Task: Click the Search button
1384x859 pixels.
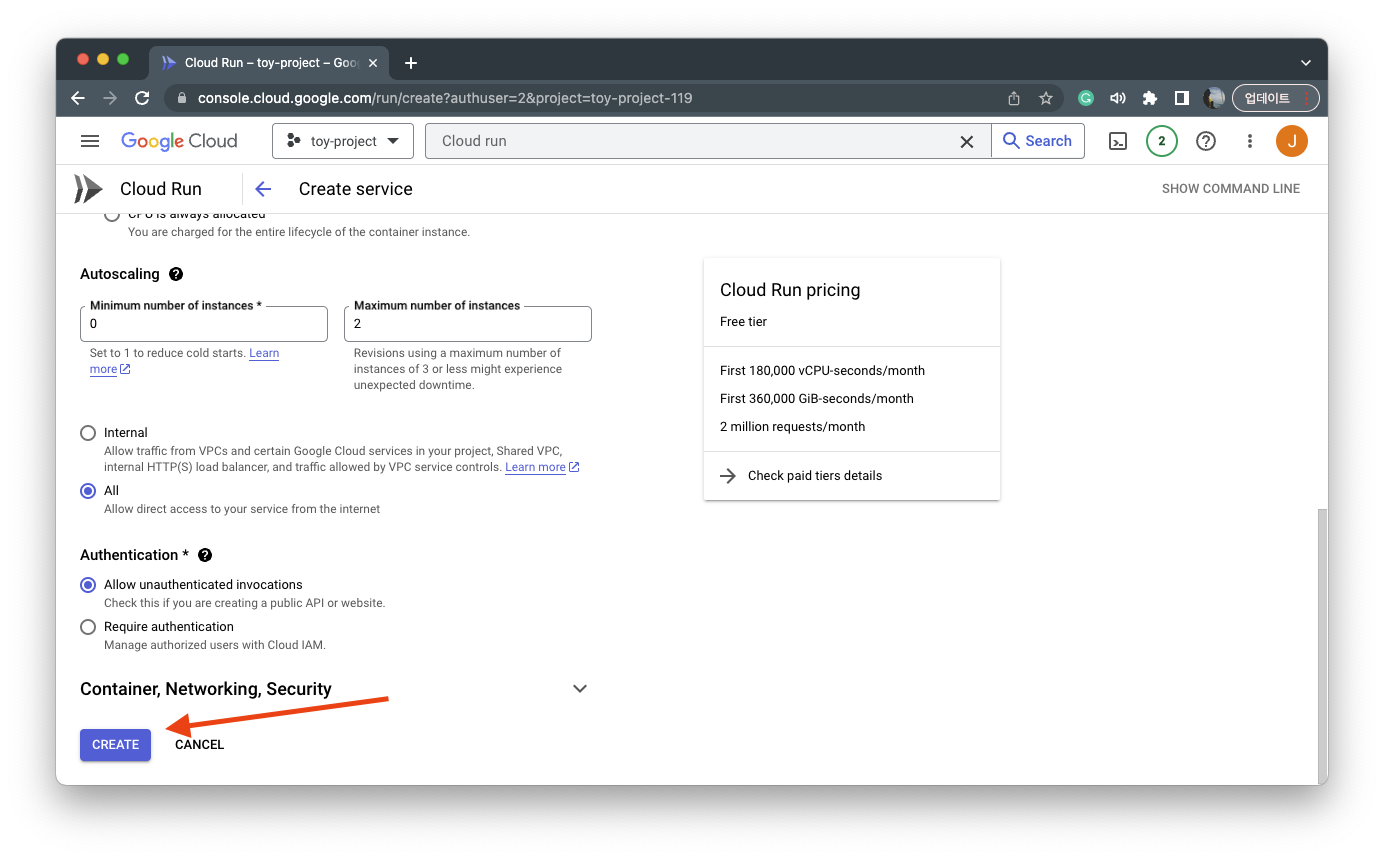Action: 1037,141
